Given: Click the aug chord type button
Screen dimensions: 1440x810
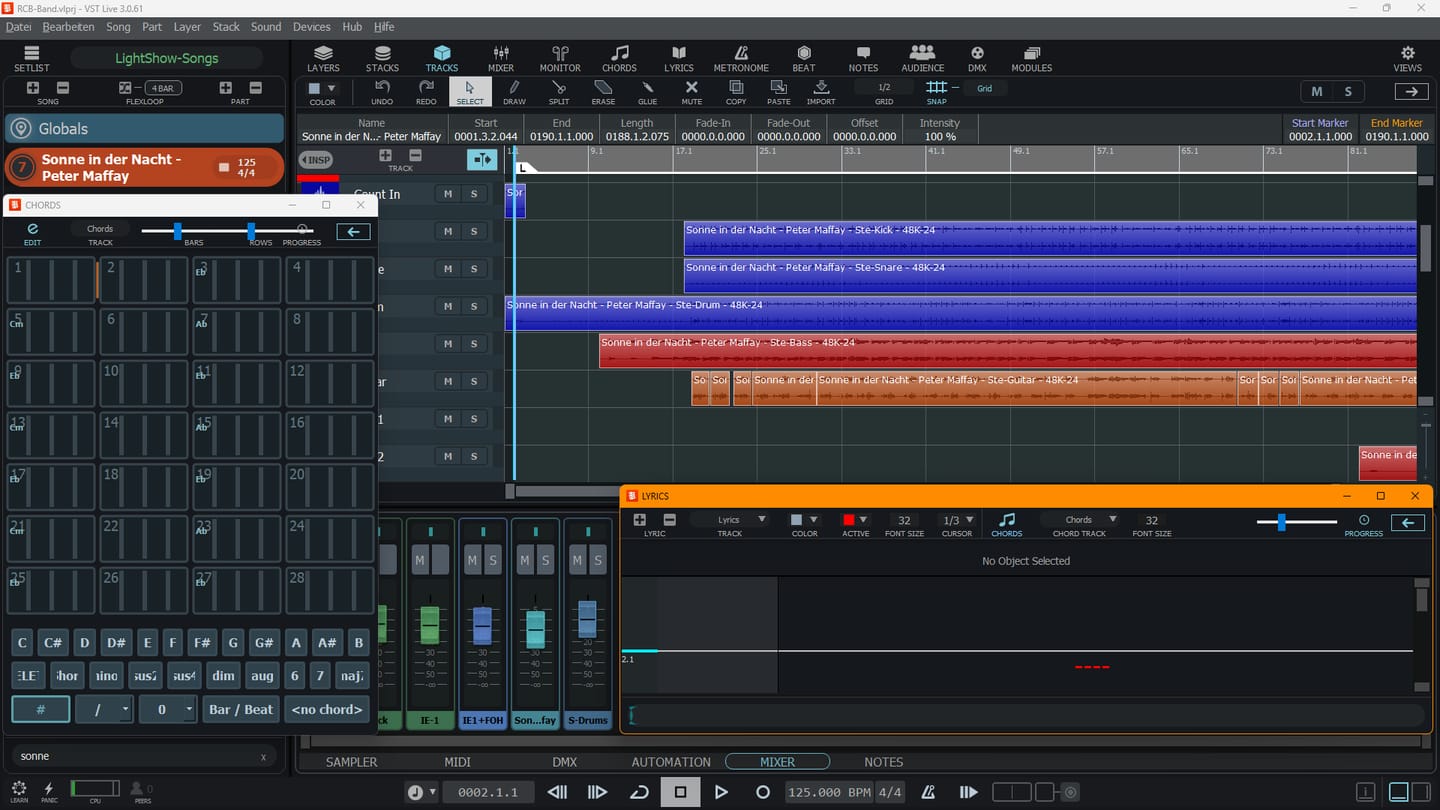Looking at the screenshot, I should click(262, 676).
